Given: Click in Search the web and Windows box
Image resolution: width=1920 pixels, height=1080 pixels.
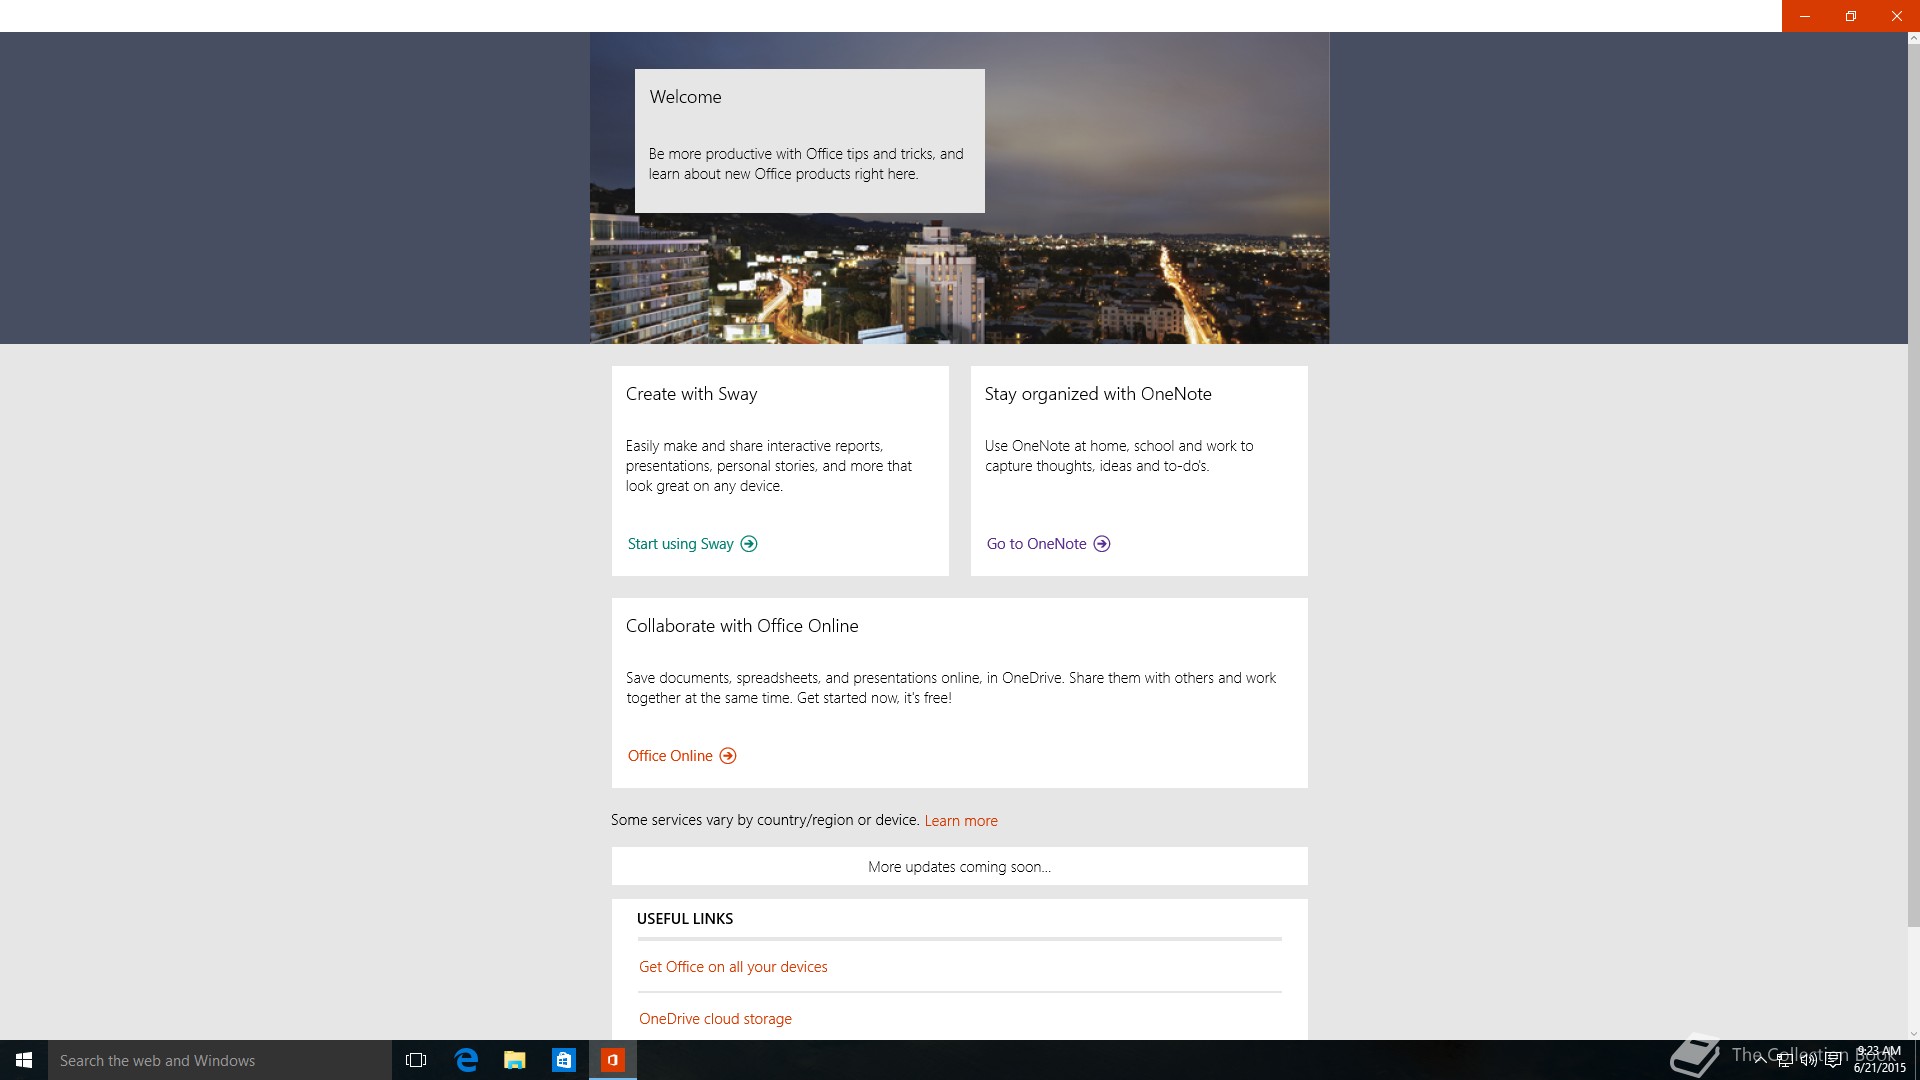Looking at the screenshot, I should pyautogui.click(x=220, y=1060).
